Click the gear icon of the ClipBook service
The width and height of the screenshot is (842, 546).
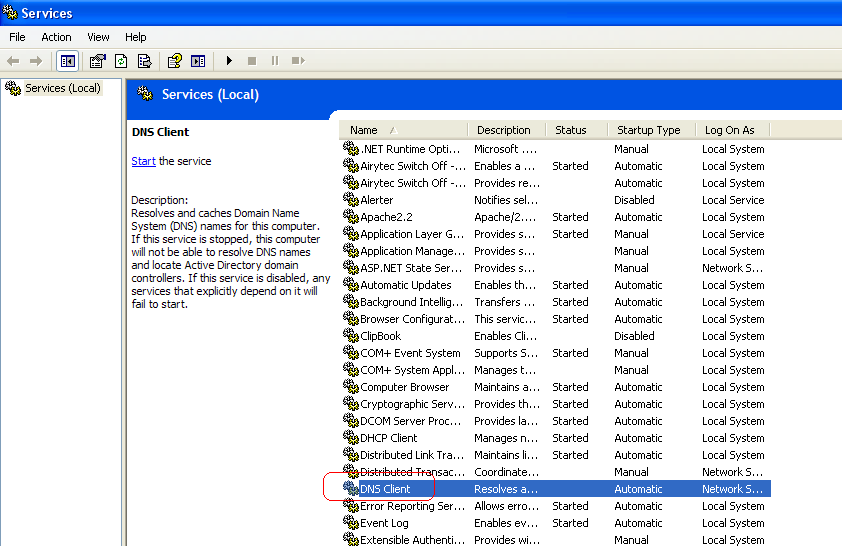point(351,336)
